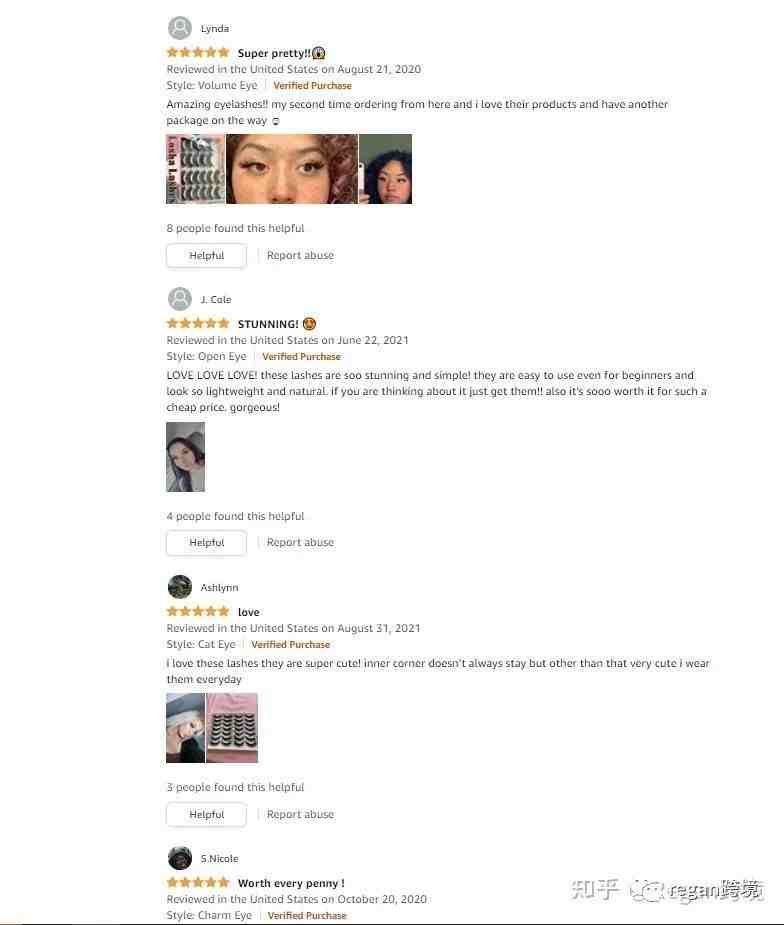The width and height of the screenshot is (784, 925).
Task: View Lynda's close-up eyes photo
Action: tap(292, 169)
